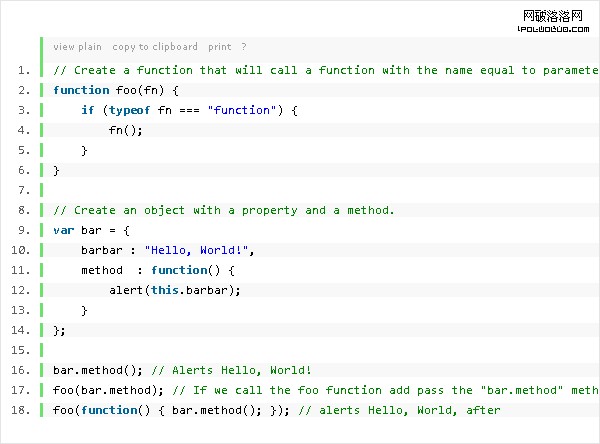Screen dimensions: 600x444
Task: Click line number 1 in the gutter
Action: (23, 70)
